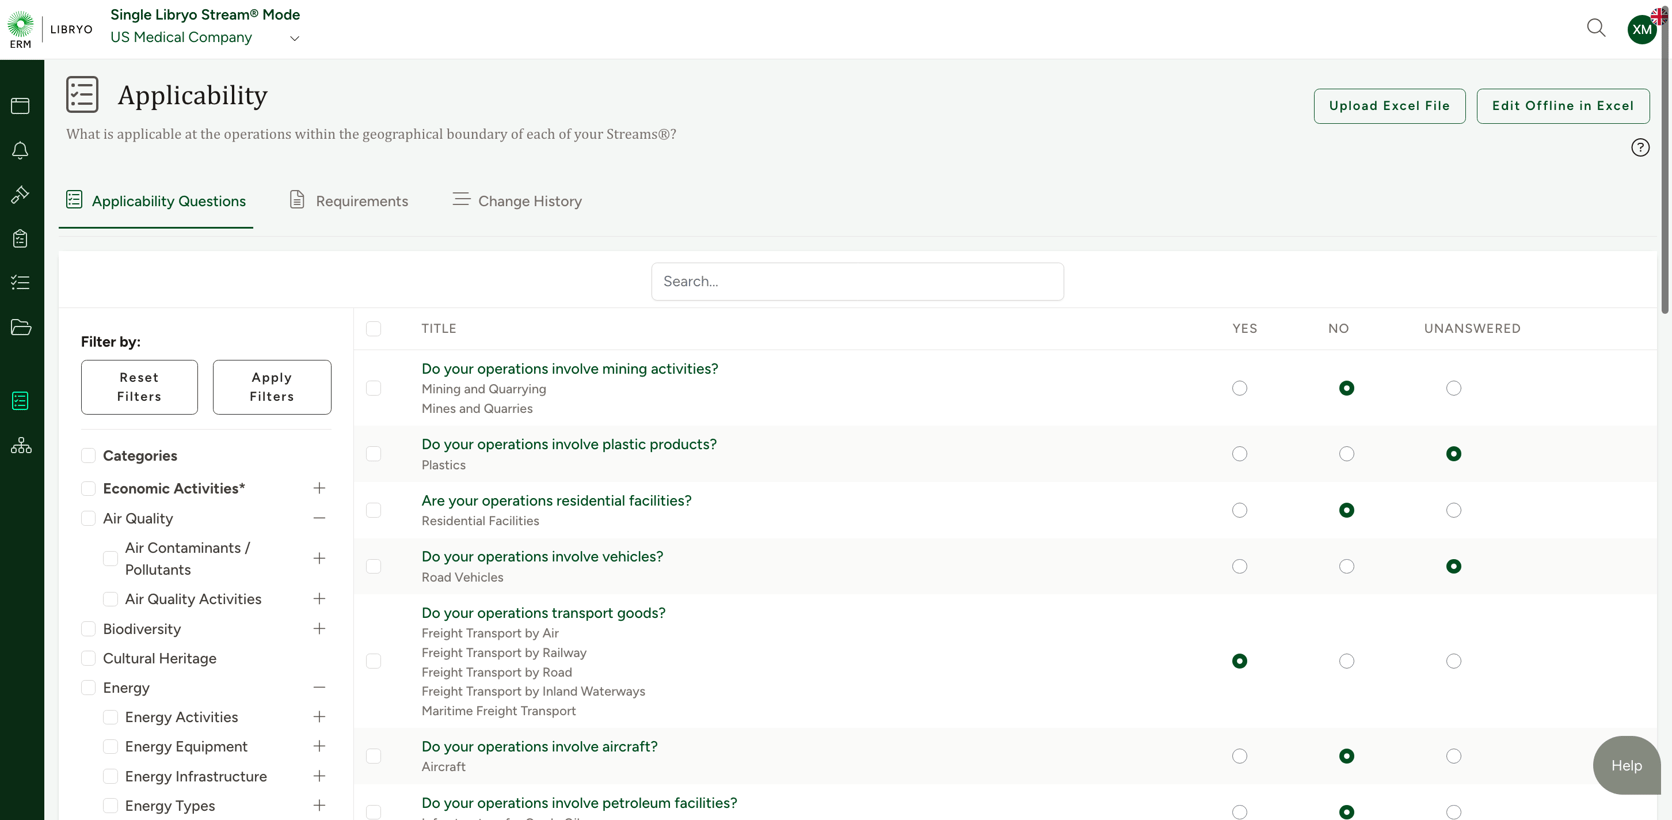
Task: Open the clipboard icon in the sidebar
Action: (x=20, y=239)
